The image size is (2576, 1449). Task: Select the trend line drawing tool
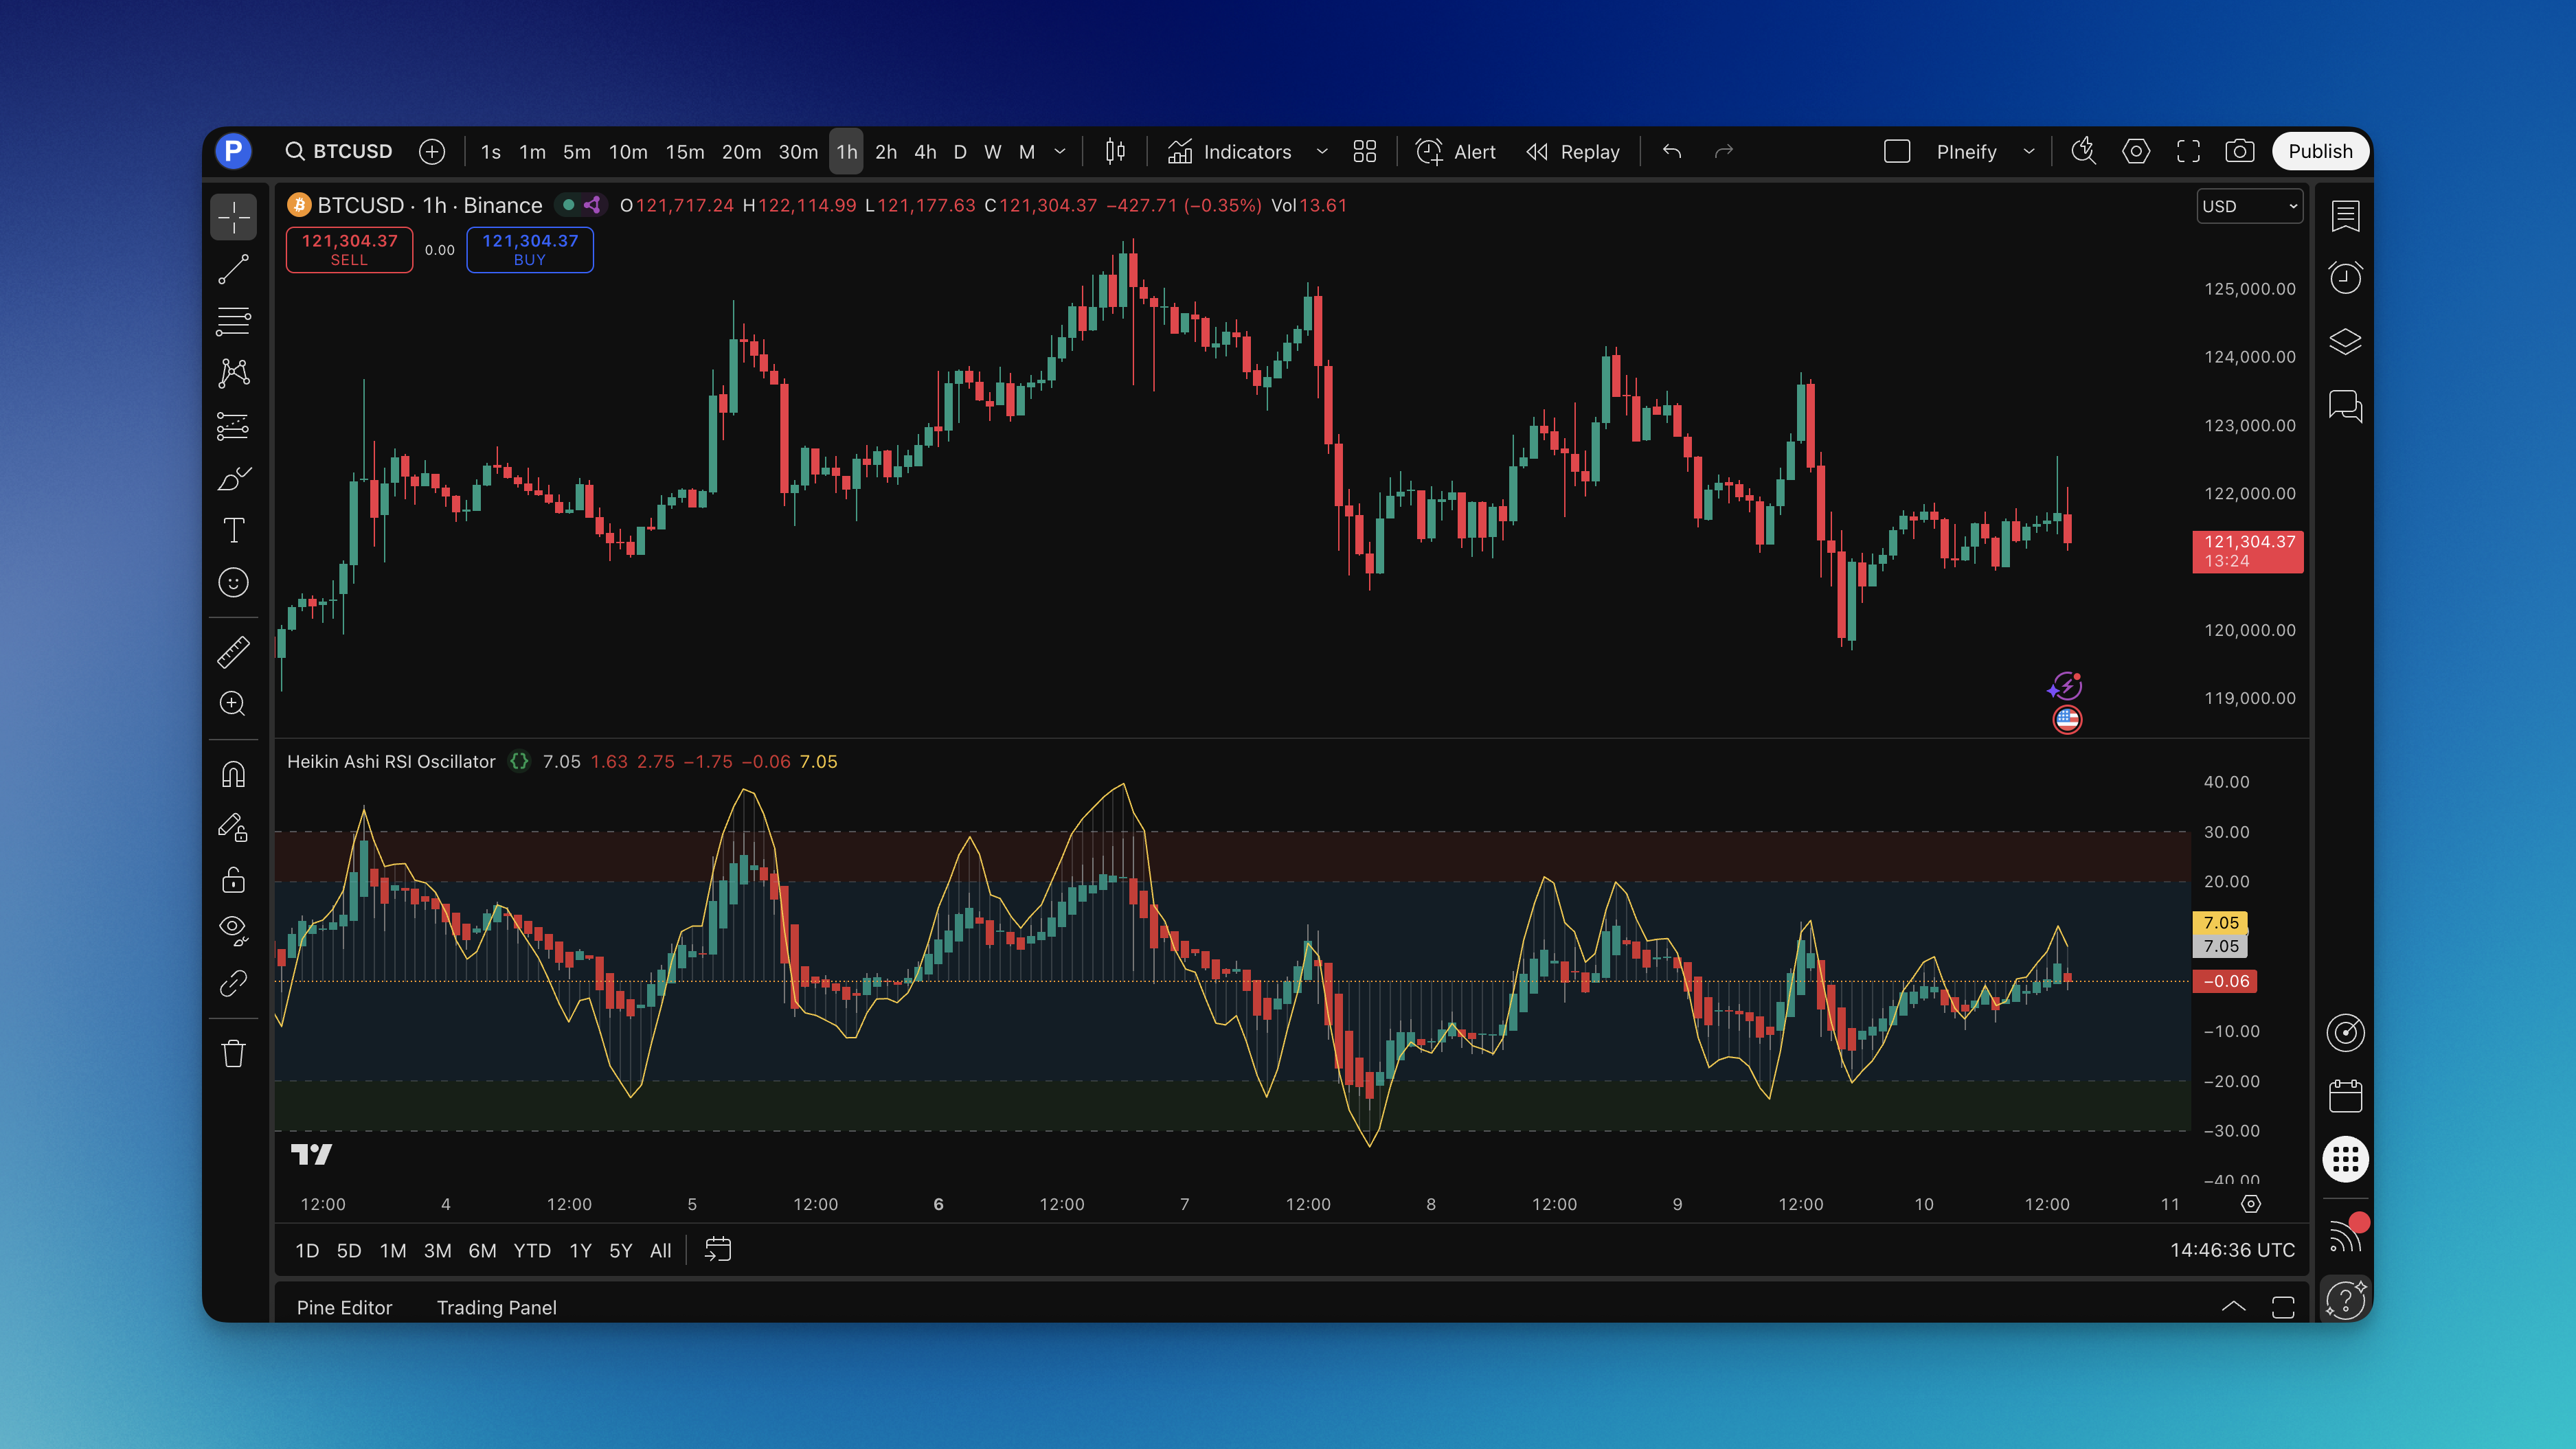coord(233,269)
